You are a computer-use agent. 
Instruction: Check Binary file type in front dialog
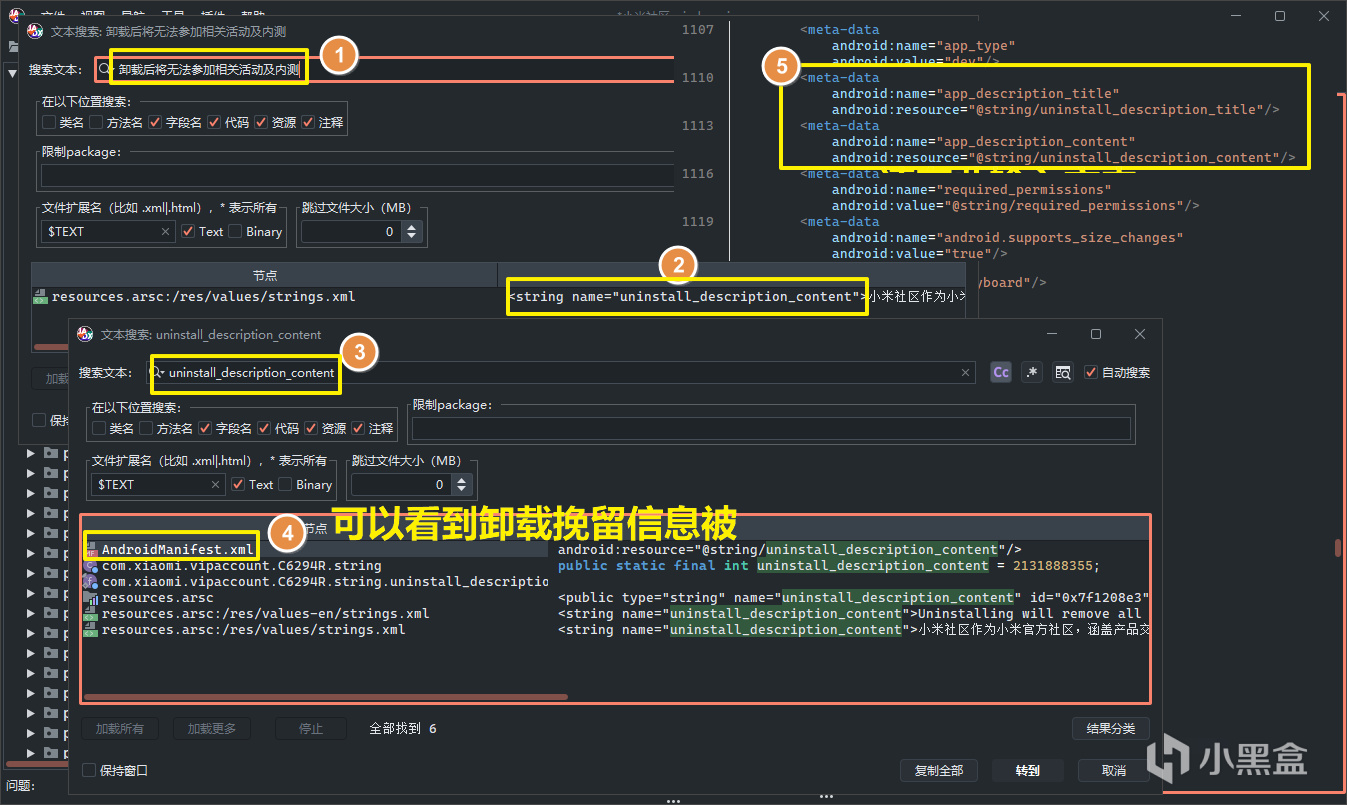pyautogui.click(x=286, y=484)
